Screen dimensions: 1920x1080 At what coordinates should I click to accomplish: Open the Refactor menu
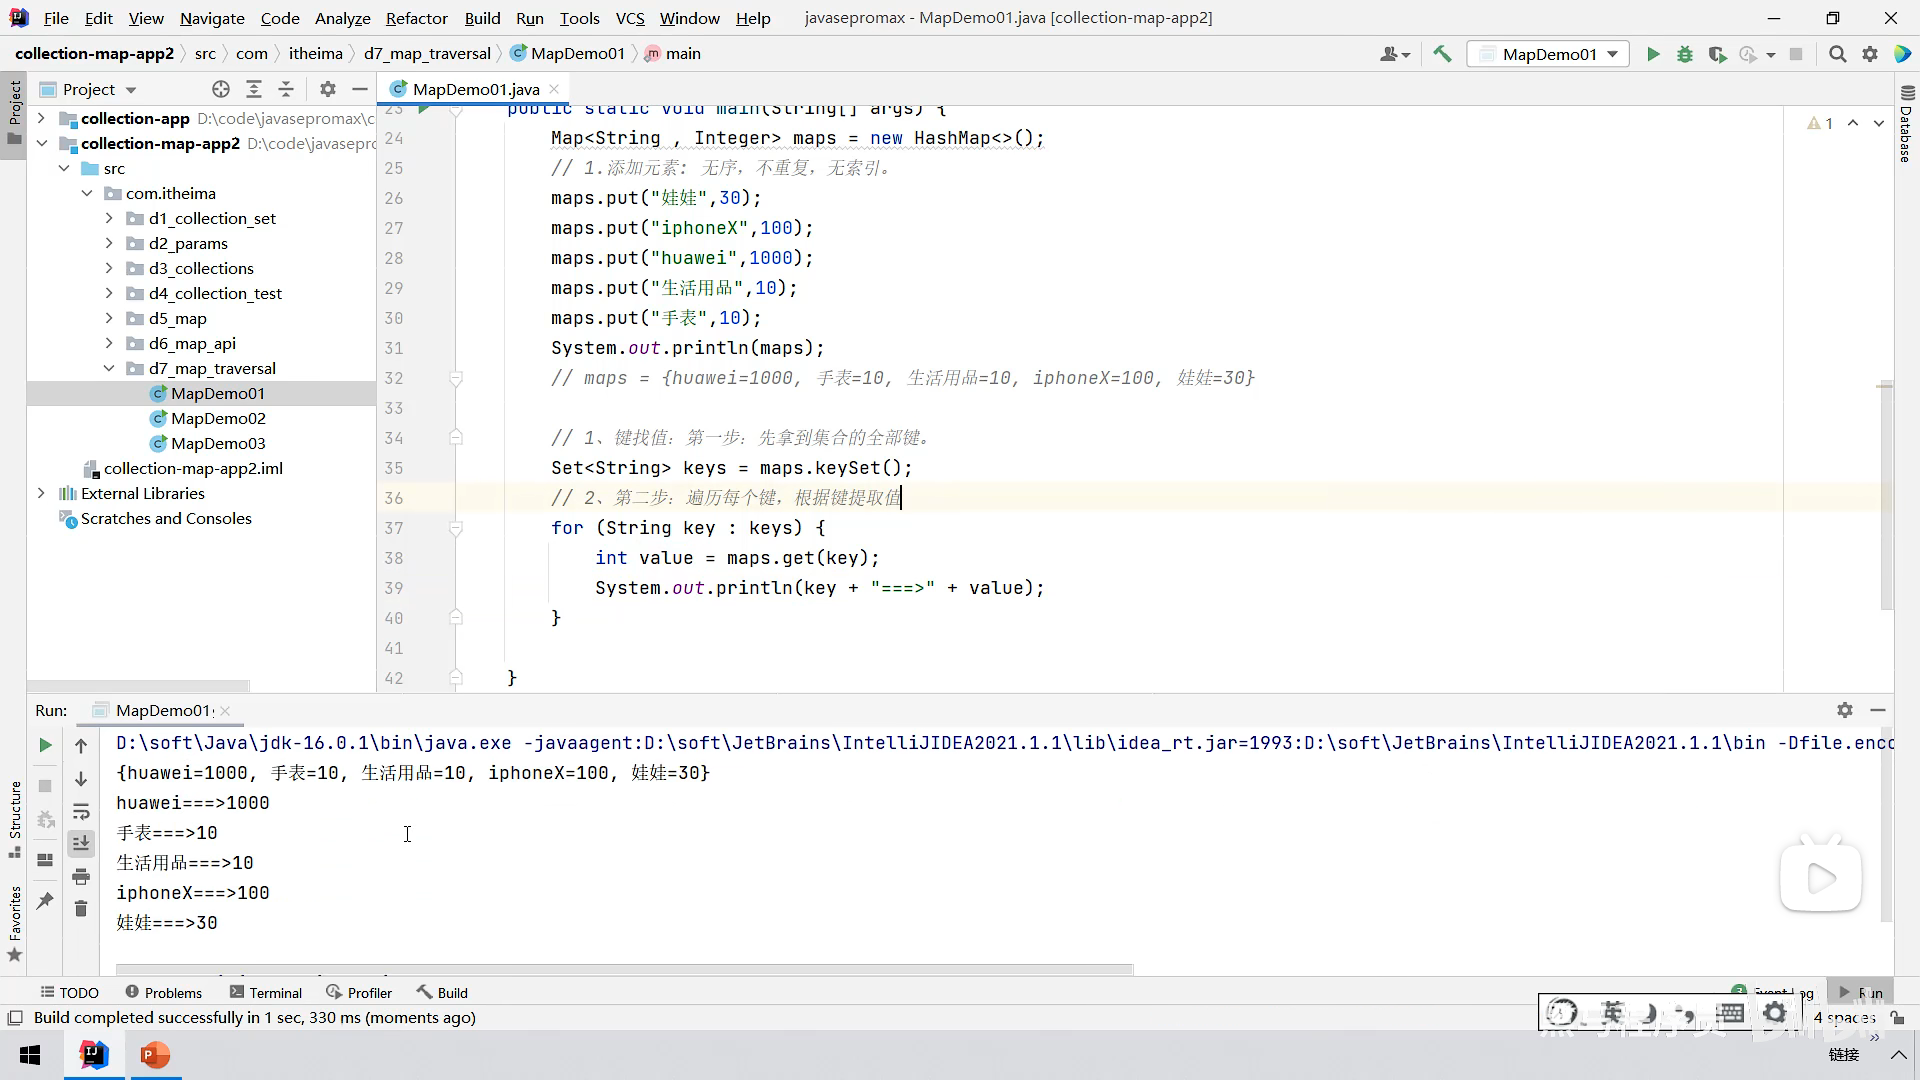tap(416, 18)
